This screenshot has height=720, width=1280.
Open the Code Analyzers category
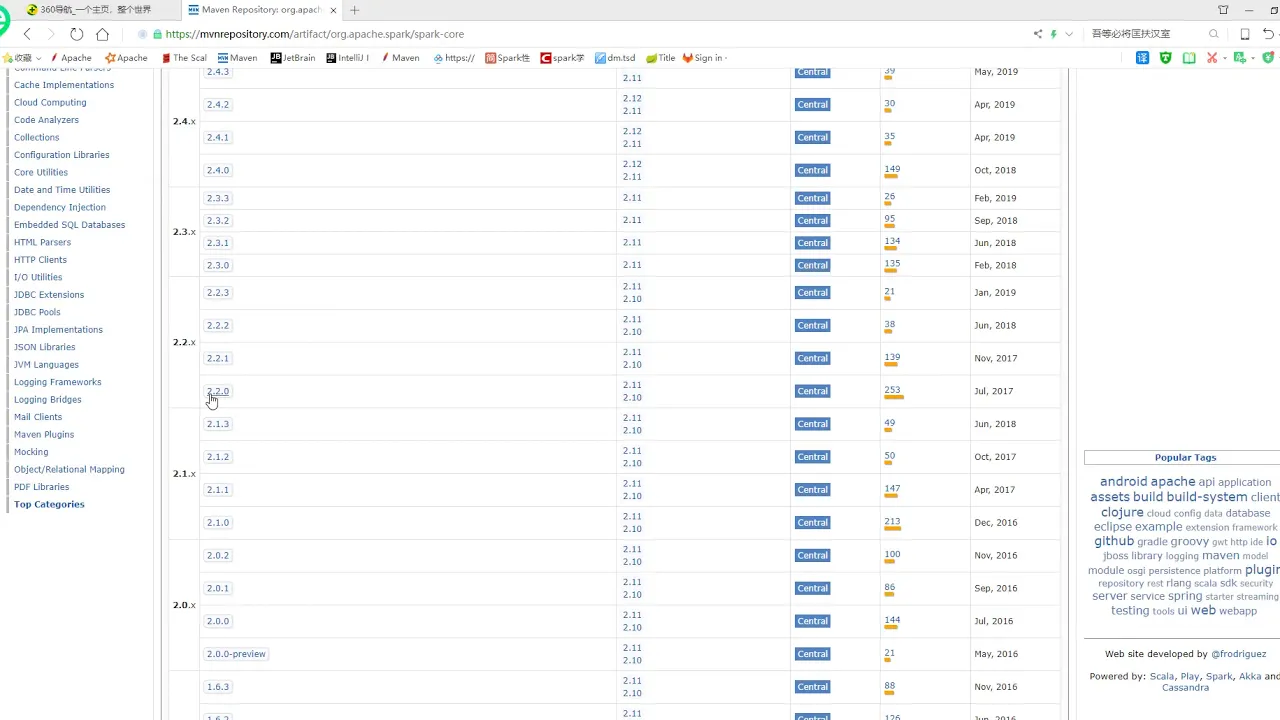pyautogui.click(x=46, y=120)
